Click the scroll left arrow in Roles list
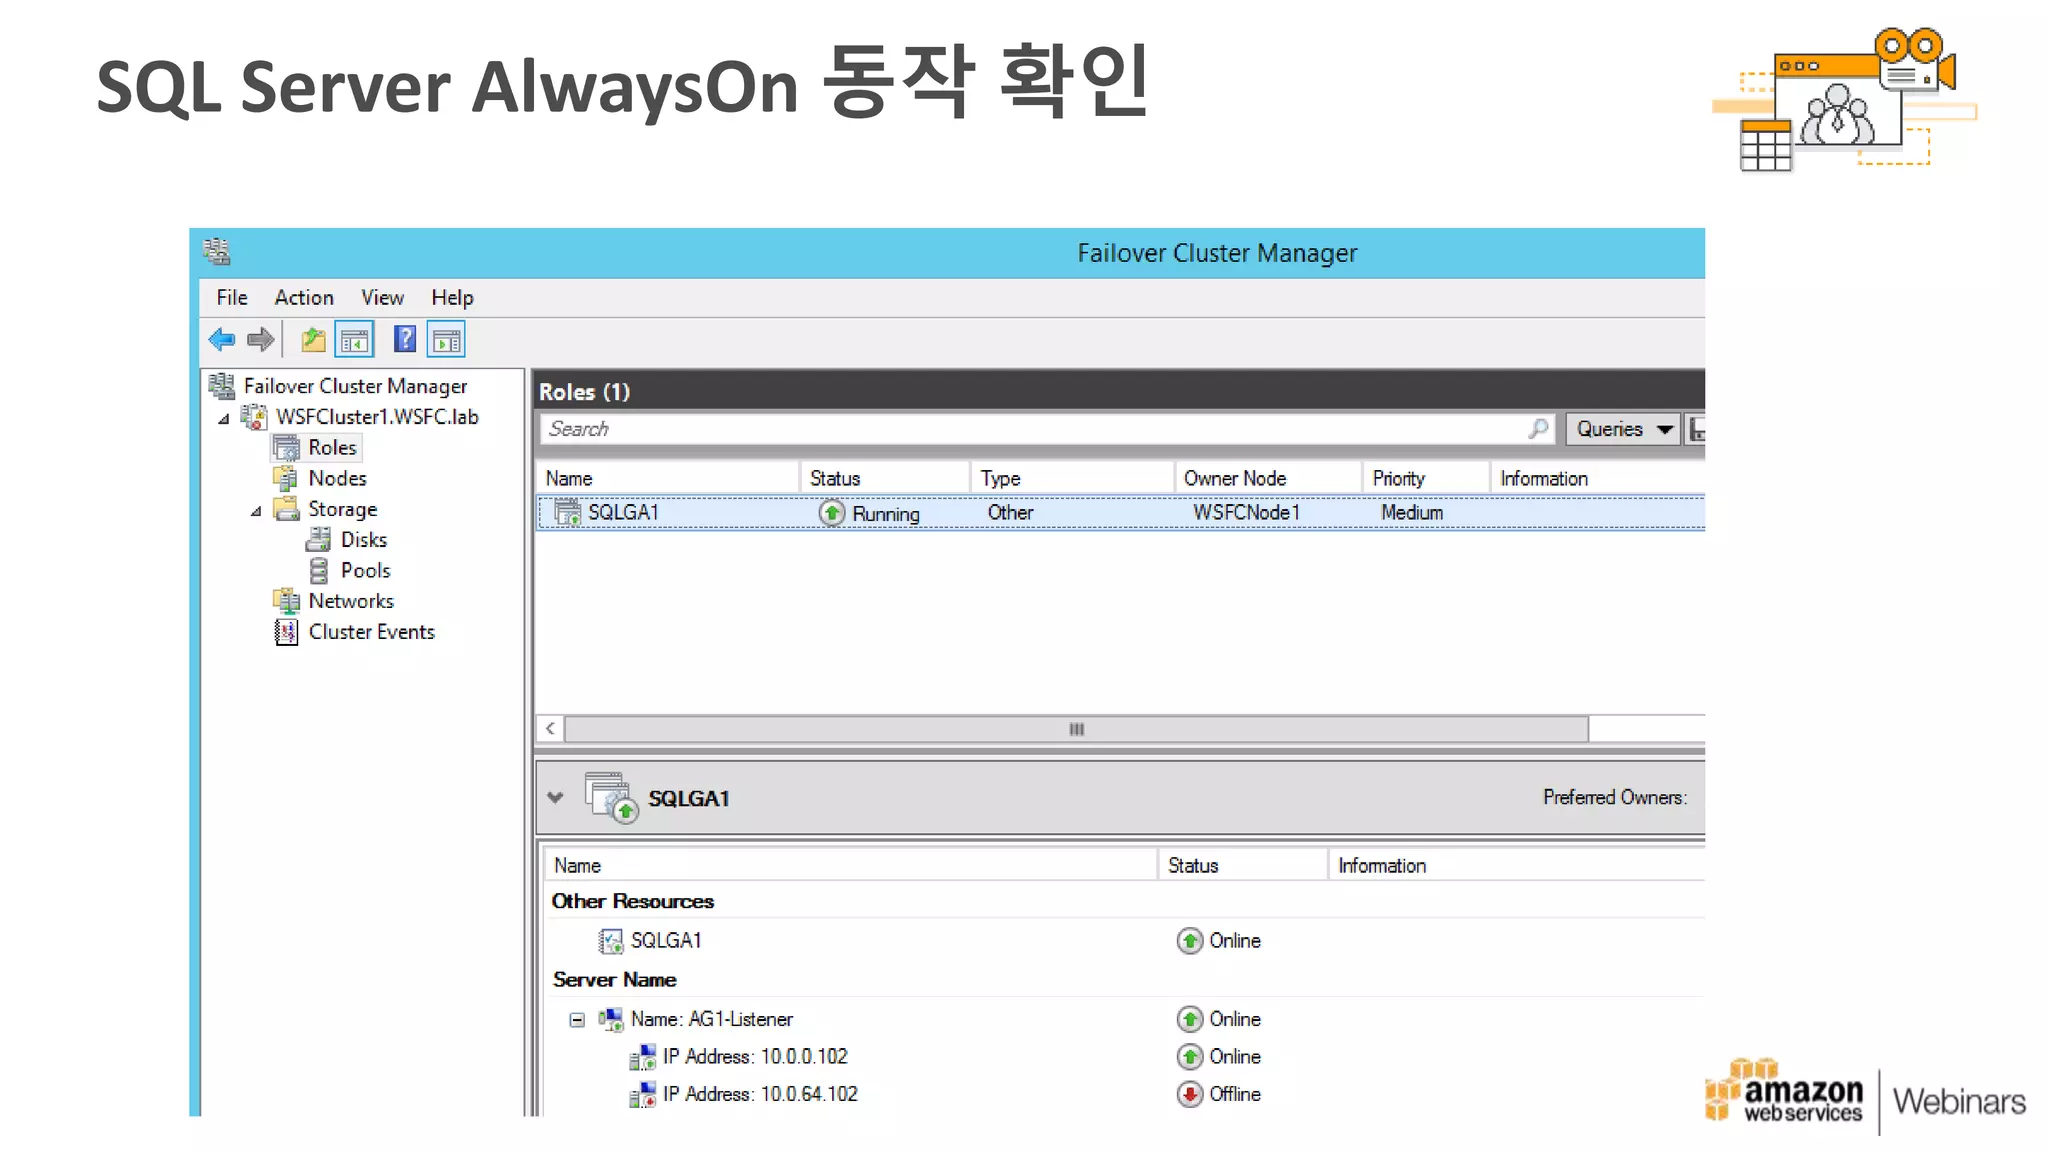2048x1152 pixels. coord(550,729)
